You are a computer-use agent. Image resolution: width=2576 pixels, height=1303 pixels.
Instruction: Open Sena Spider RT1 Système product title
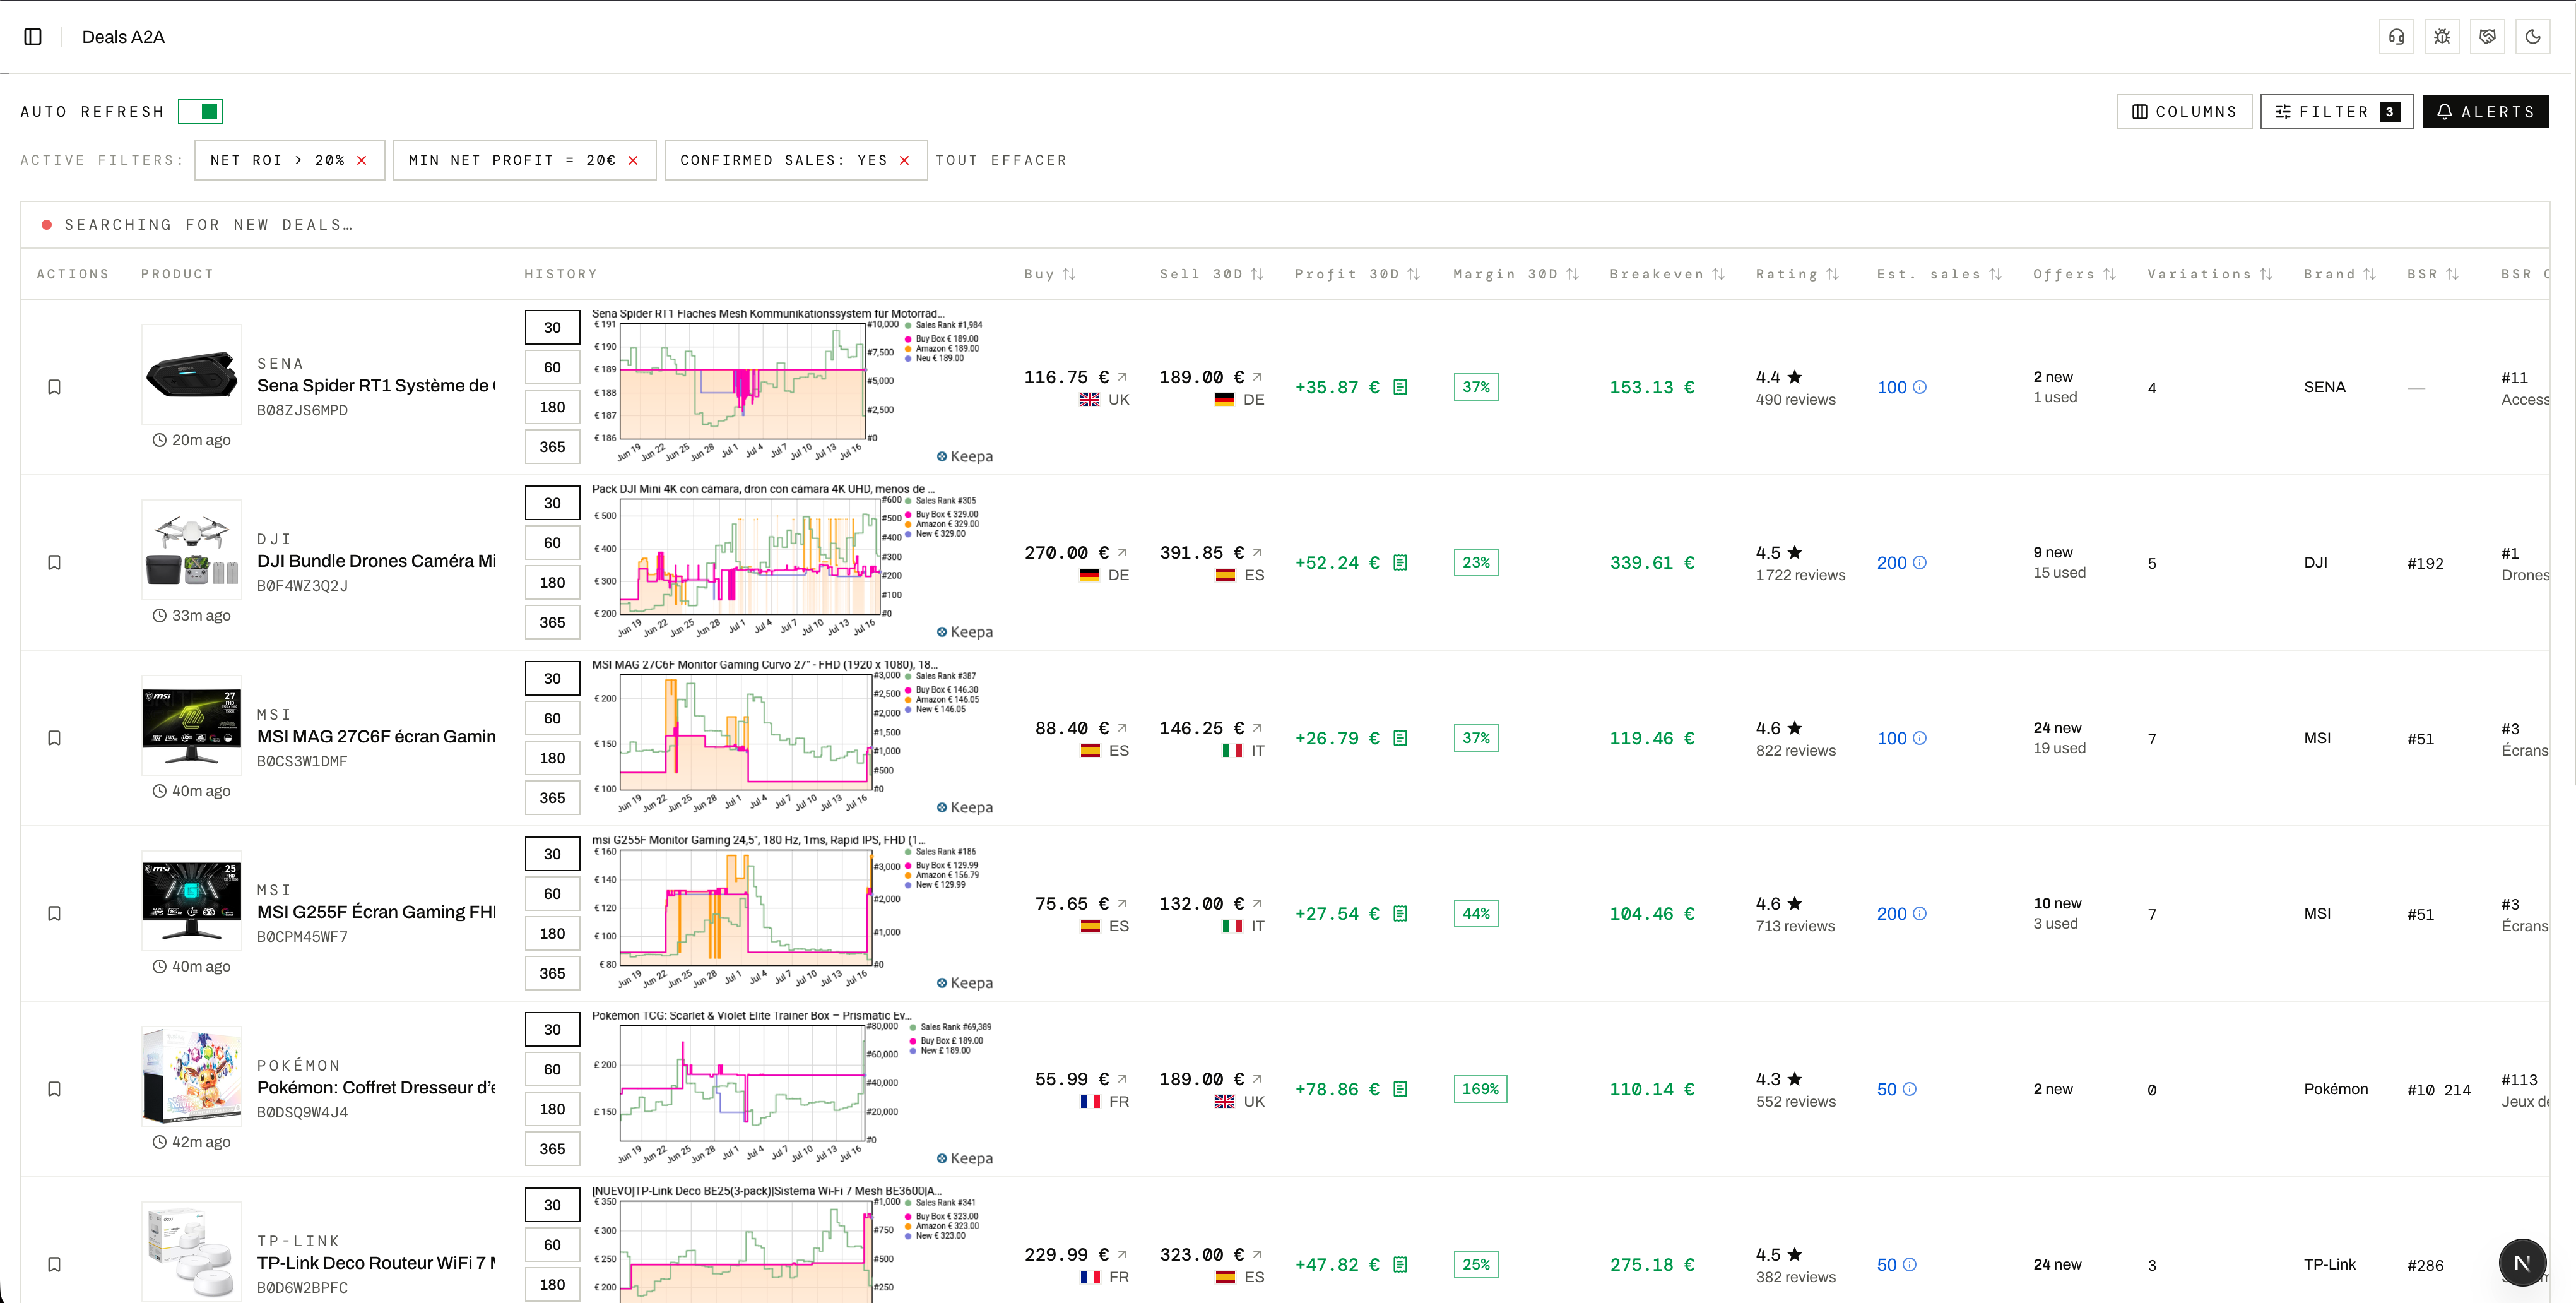tap(376, 385)
